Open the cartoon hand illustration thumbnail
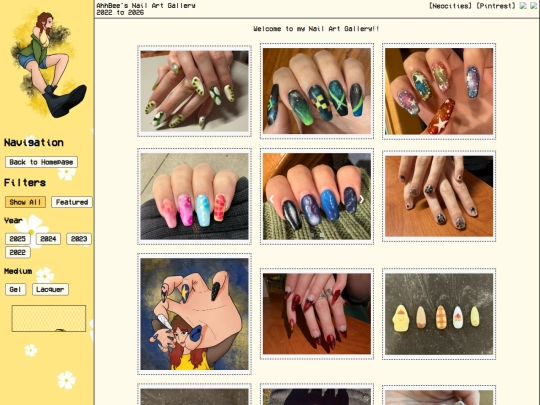This screenshot has height=405, width=540. tap(194, 314)
